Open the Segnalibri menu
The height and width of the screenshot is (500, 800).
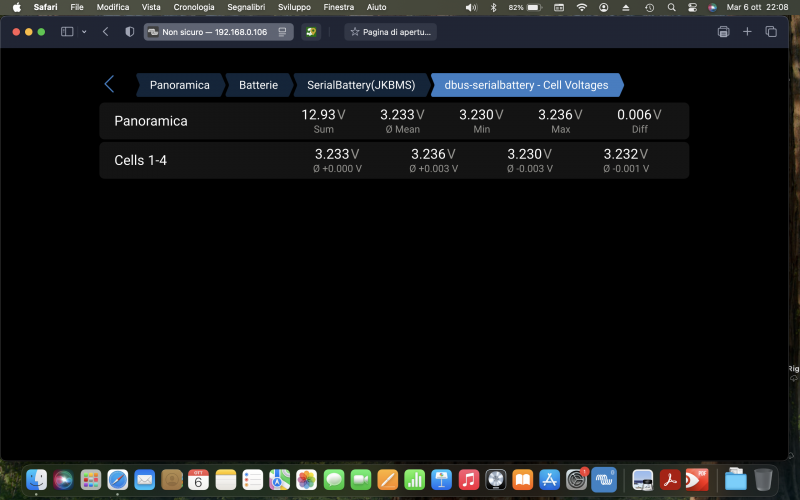[246, 7]
